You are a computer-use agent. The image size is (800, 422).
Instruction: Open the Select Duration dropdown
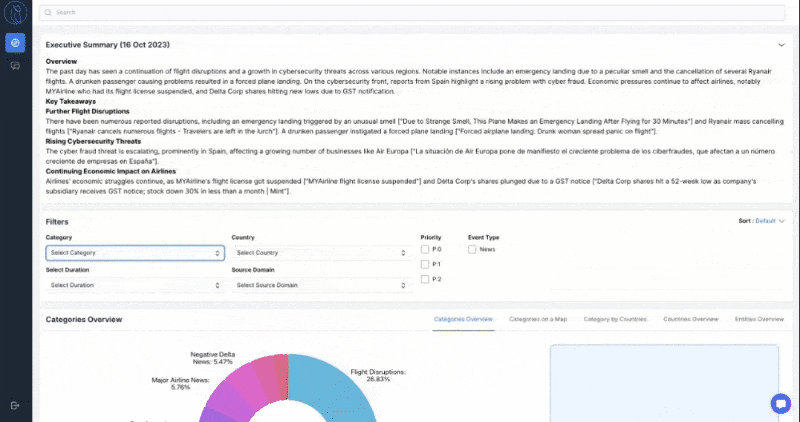[x=135, y=285]
